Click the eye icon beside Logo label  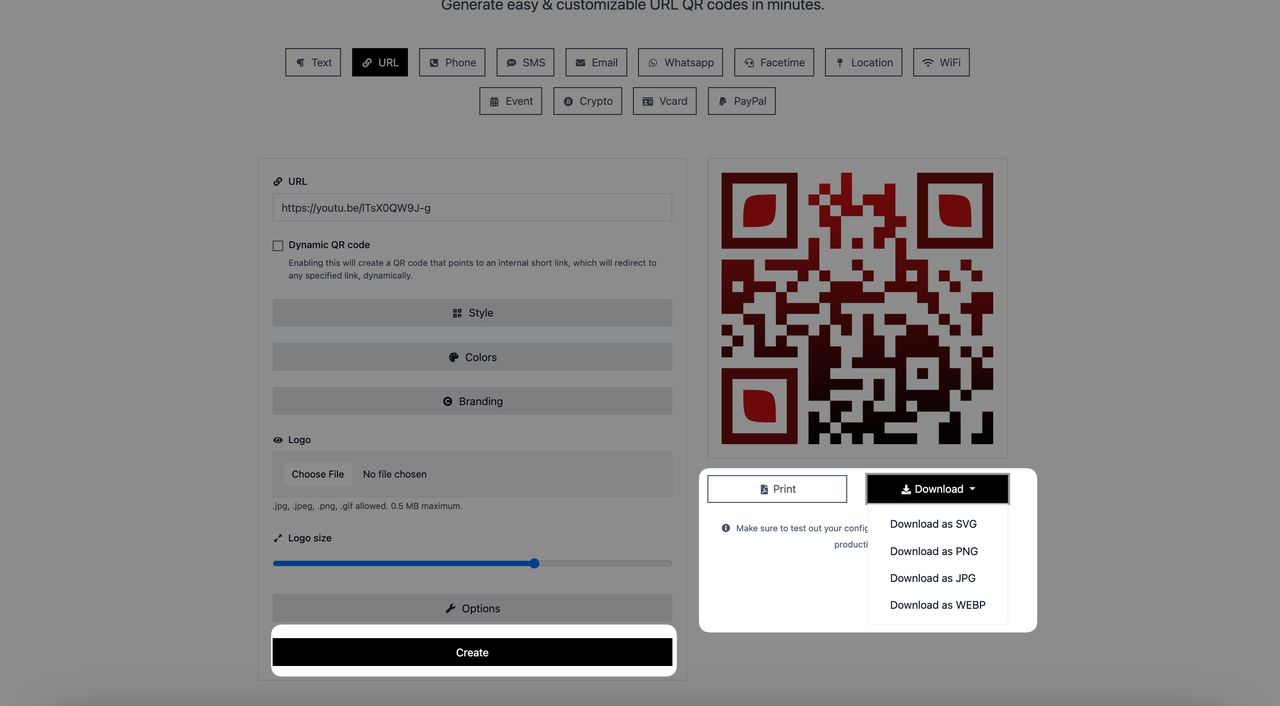(x=278, y=440)
